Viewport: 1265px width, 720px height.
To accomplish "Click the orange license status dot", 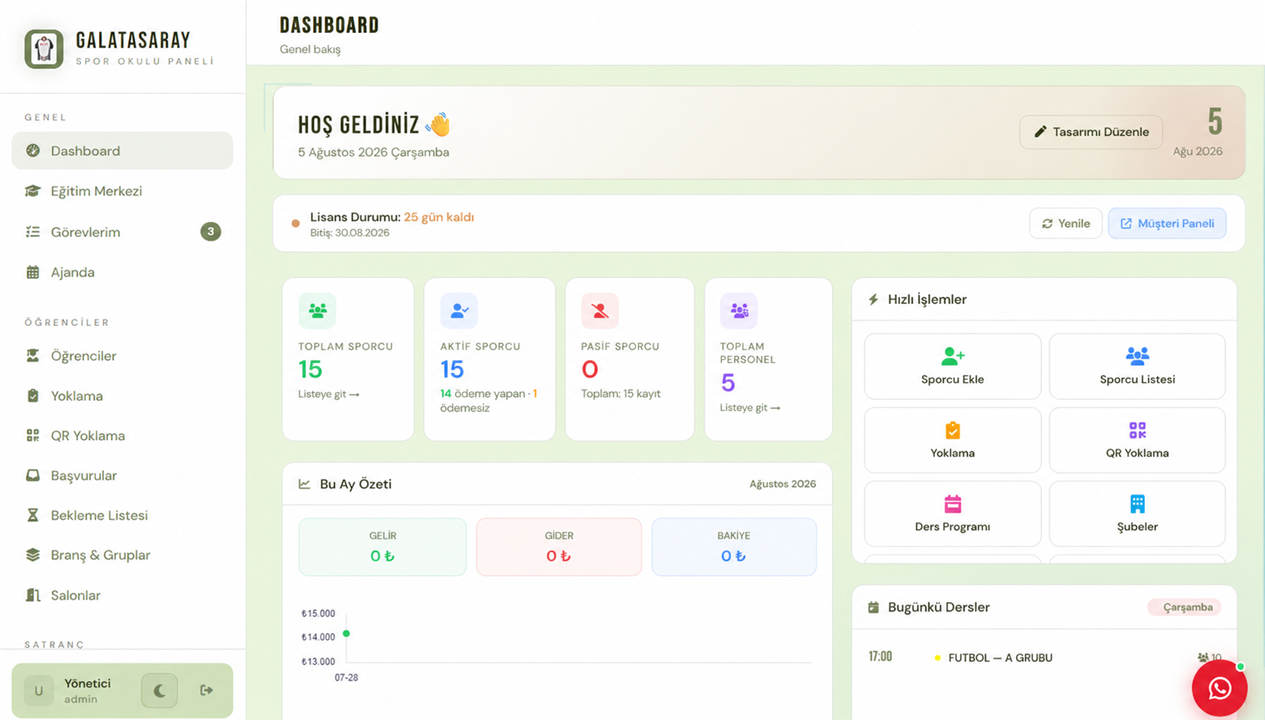I will pos(295,223).
